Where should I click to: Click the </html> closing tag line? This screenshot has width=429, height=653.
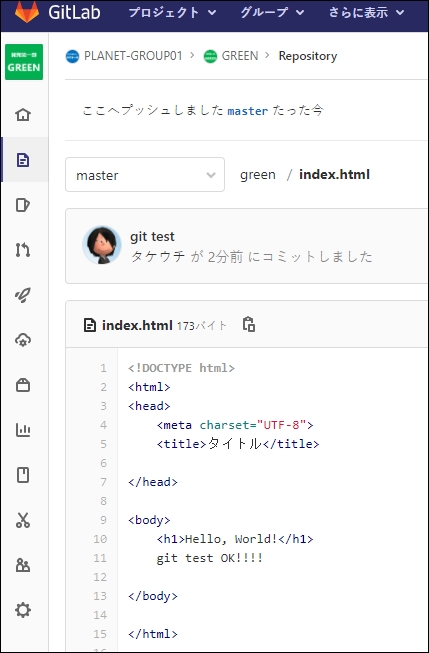tap(153, 634)
